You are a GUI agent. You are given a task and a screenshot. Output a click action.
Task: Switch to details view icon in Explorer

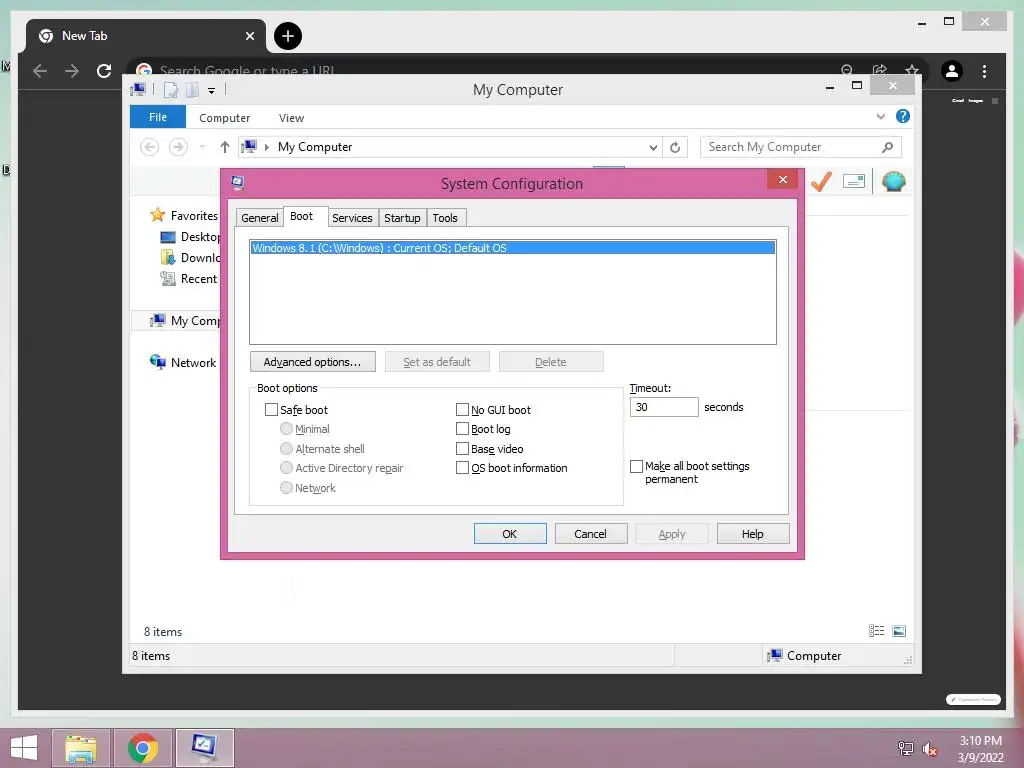click(876, 630)
